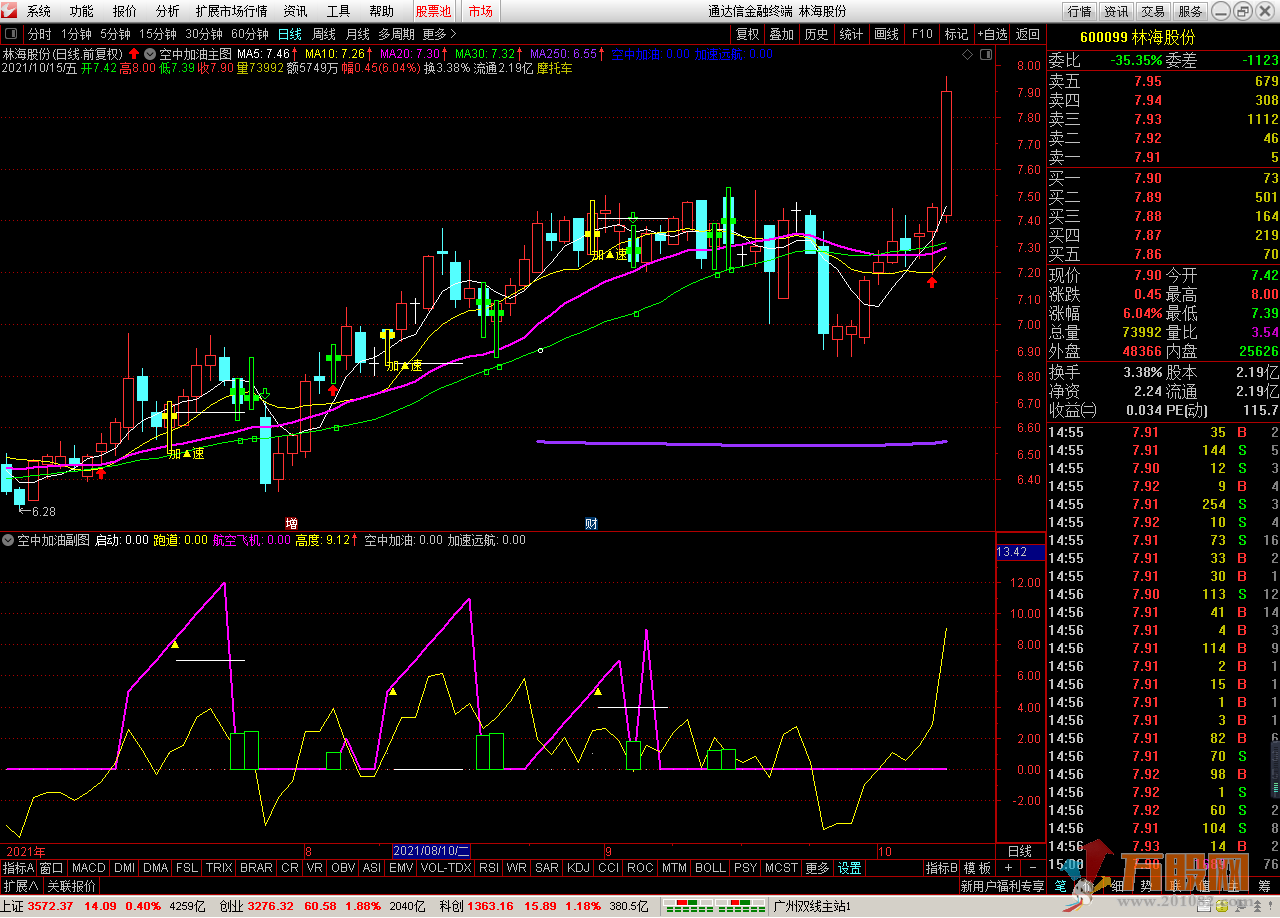Click 返回 to go back

point(1028,34)
